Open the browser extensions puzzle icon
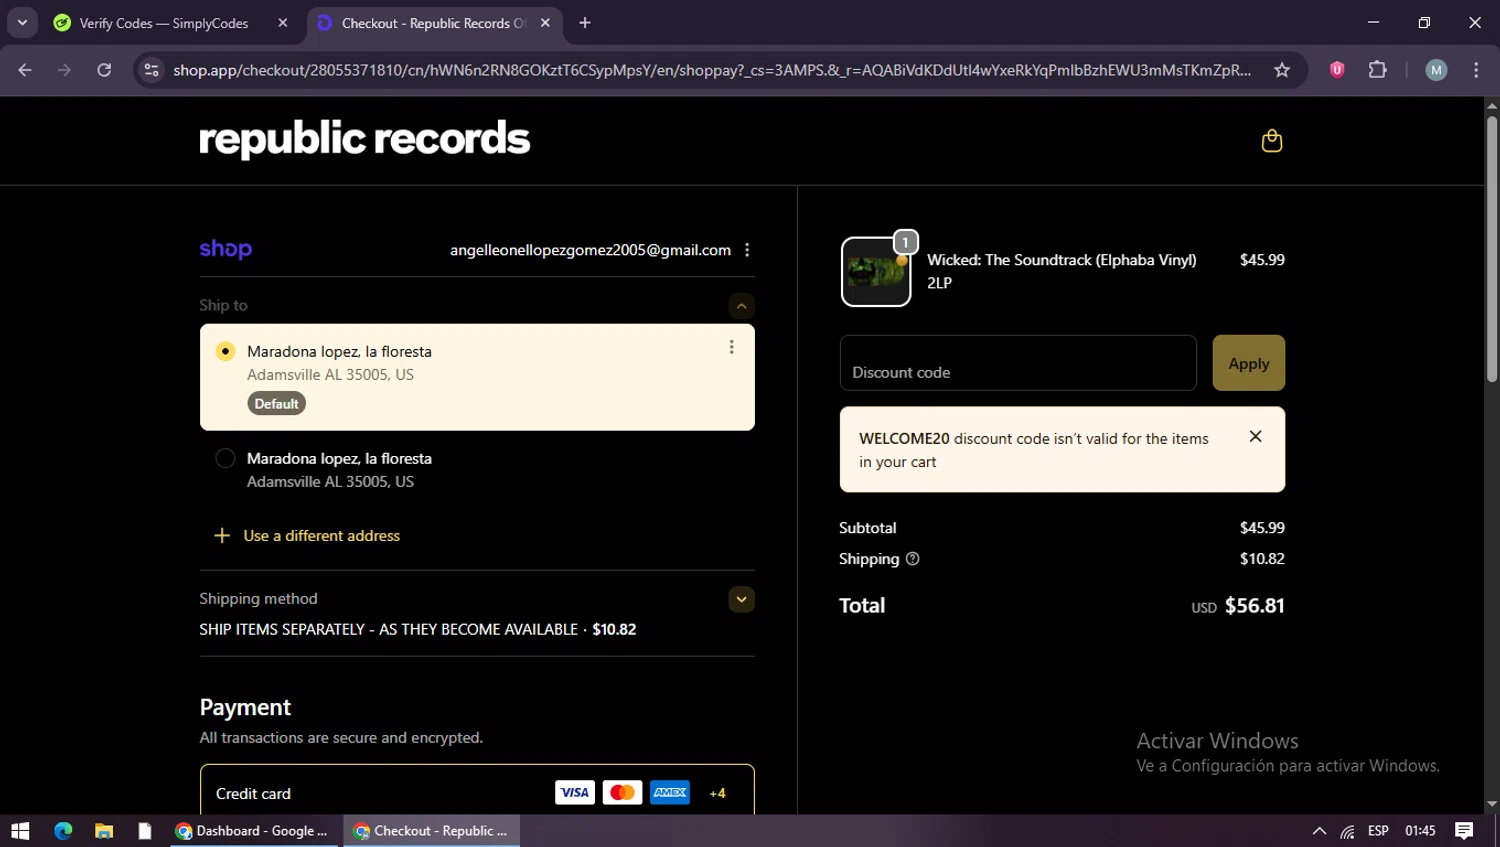 pyautogui.click(x=1378, y=70)
